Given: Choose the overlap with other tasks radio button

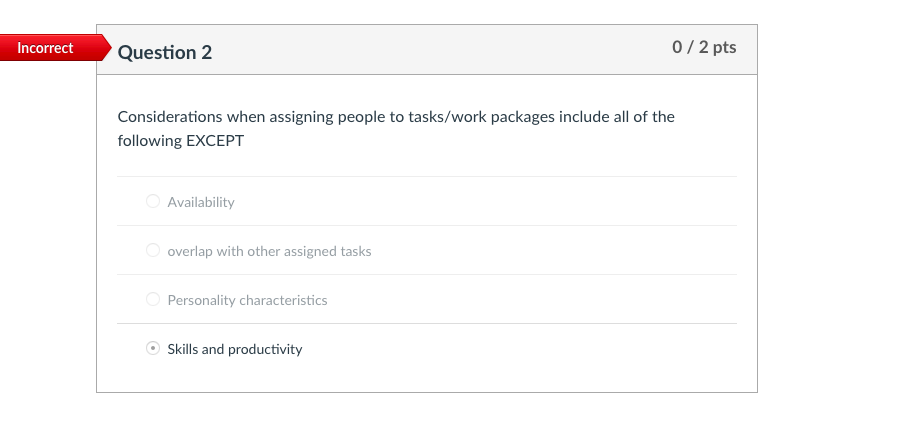Looking at the screenshot, I should point(153,251).
